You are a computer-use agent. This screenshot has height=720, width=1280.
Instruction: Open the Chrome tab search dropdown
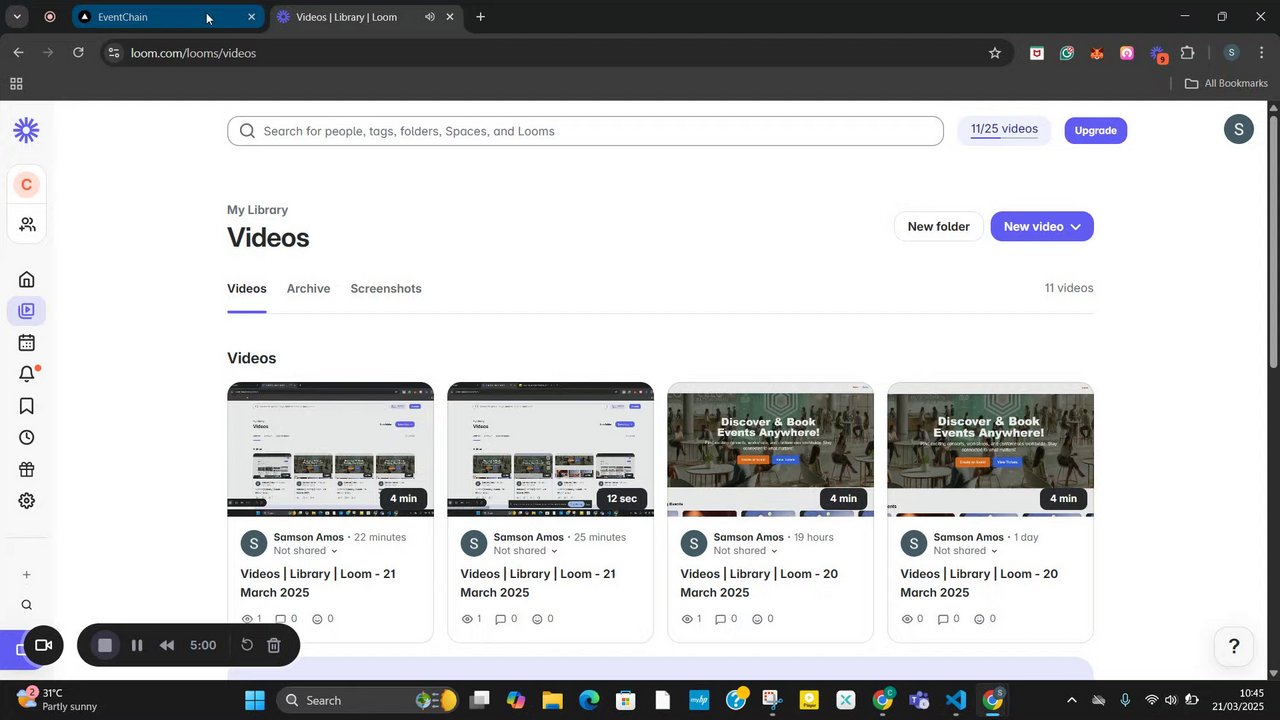point(17,17)
